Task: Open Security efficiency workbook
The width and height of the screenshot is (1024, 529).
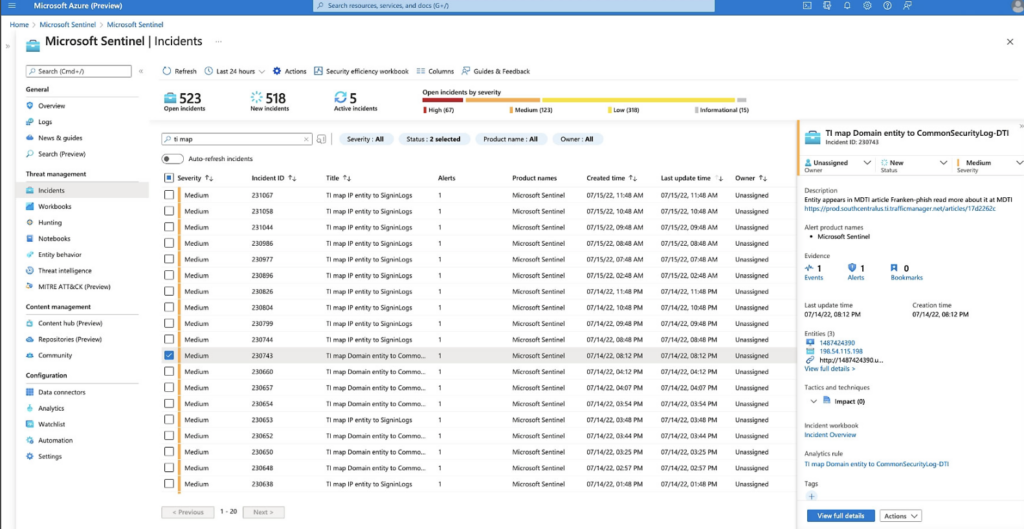Action: pyautogui.click(x=361, y=71)
